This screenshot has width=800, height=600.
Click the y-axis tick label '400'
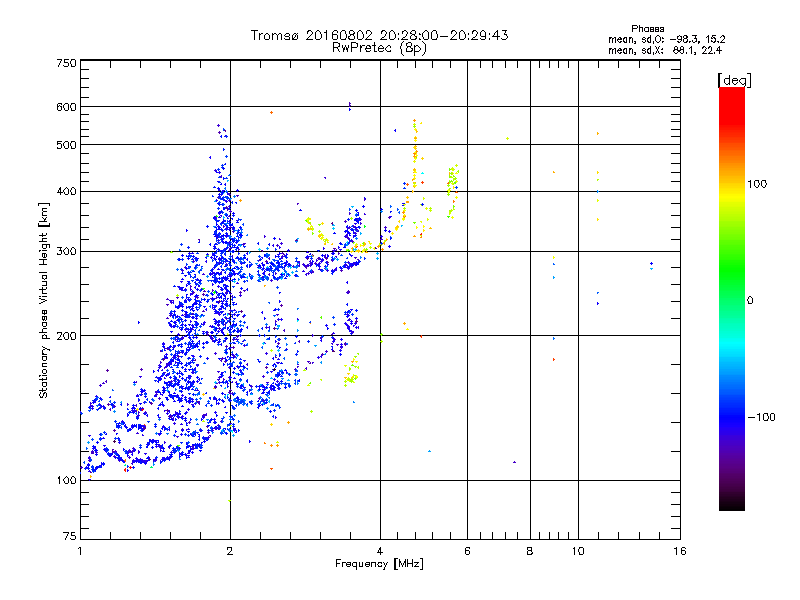66,192
